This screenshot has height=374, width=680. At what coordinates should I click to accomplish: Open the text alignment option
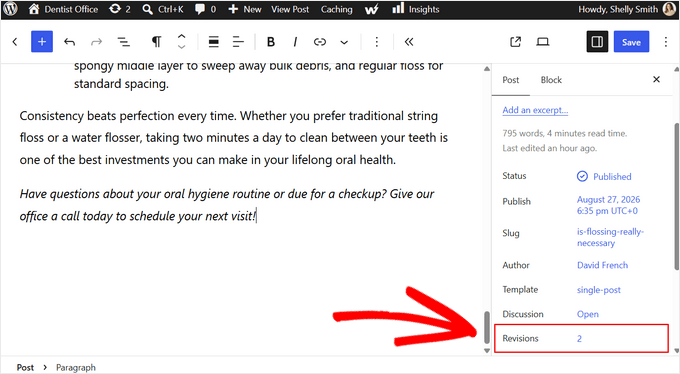point(238,42)
